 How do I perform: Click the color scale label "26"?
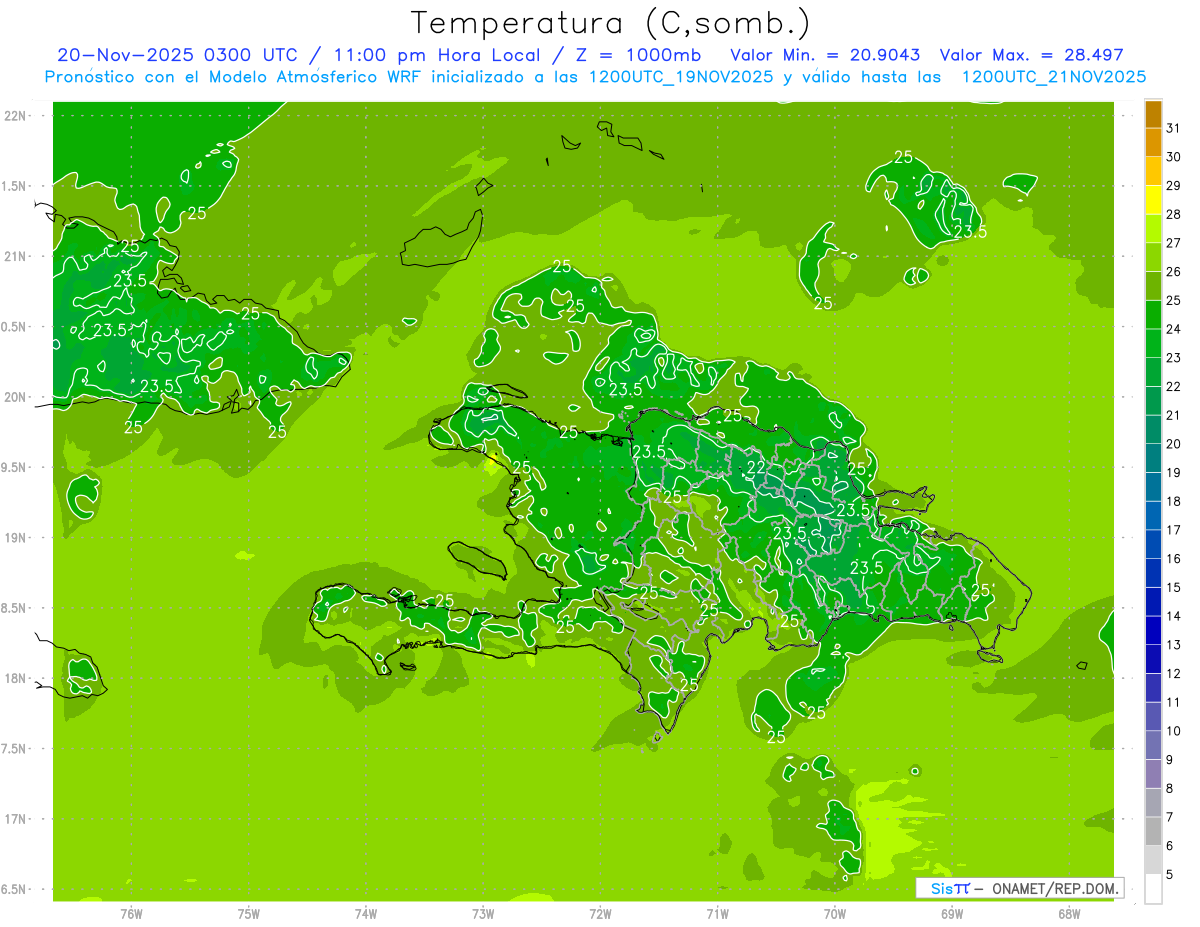point(1174,272)
